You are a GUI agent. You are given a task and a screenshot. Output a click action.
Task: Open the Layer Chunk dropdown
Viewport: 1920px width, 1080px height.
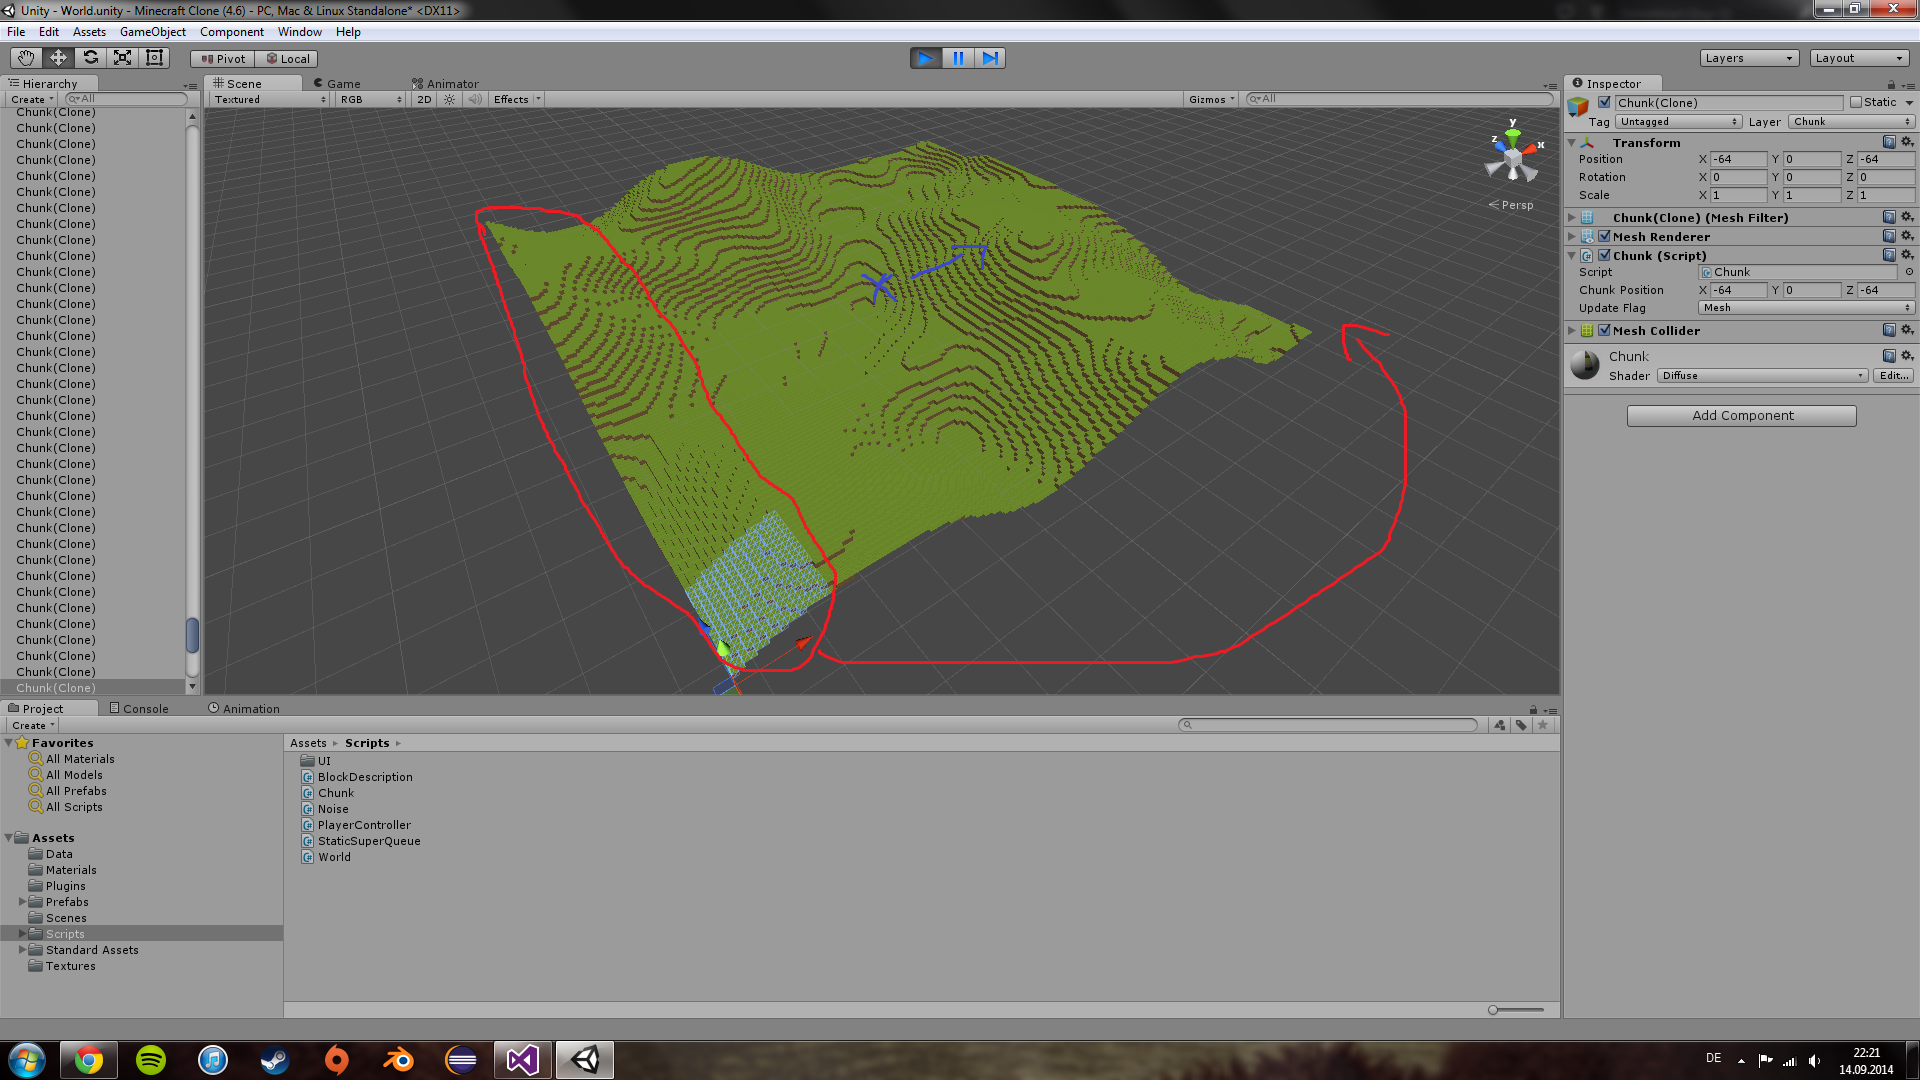point(1851,122)
